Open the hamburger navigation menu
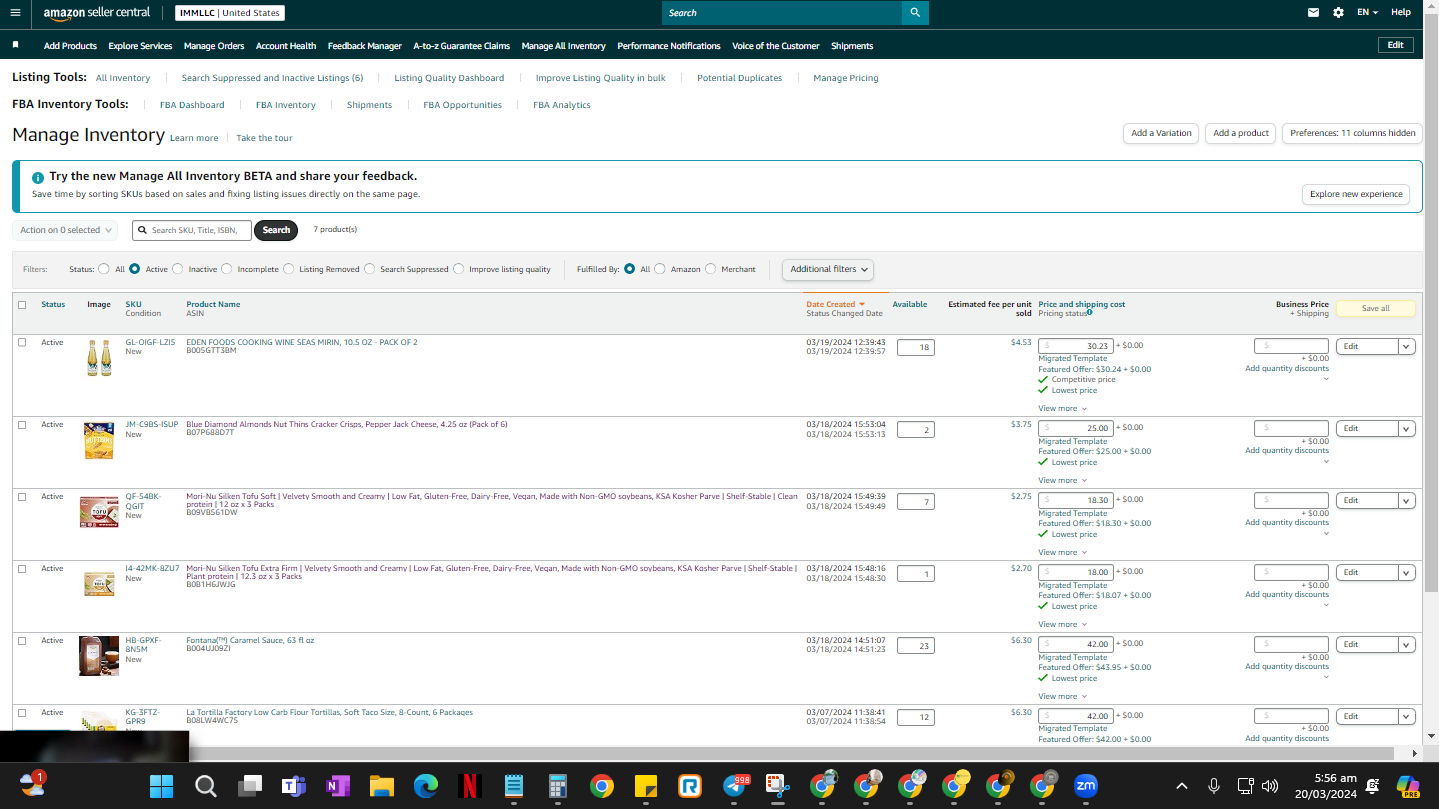The width and height of the screenshot is (1439, 809). coord(15,13)
